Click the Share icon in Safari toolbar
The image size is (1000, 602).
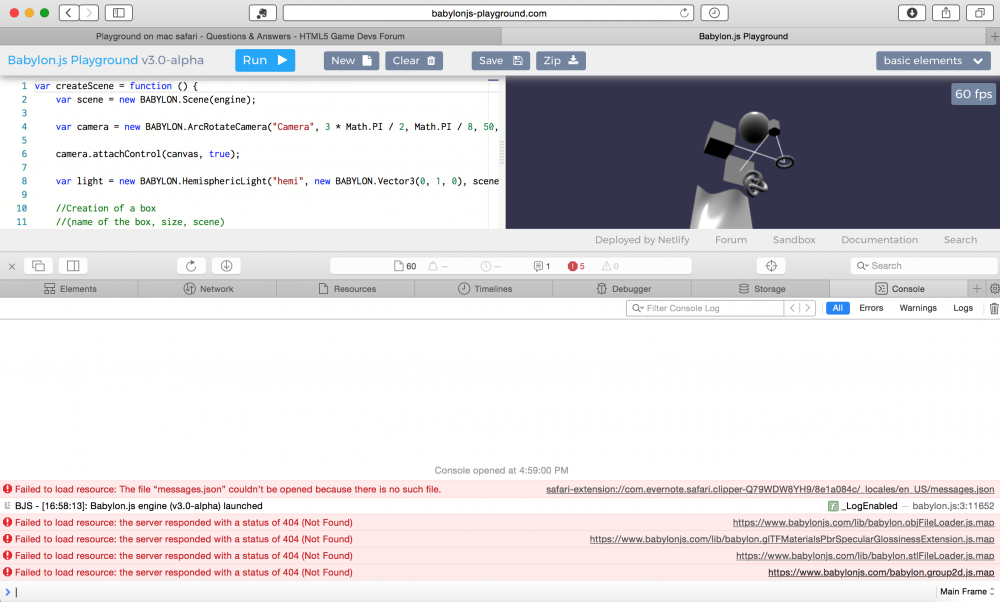coord(946,13)
